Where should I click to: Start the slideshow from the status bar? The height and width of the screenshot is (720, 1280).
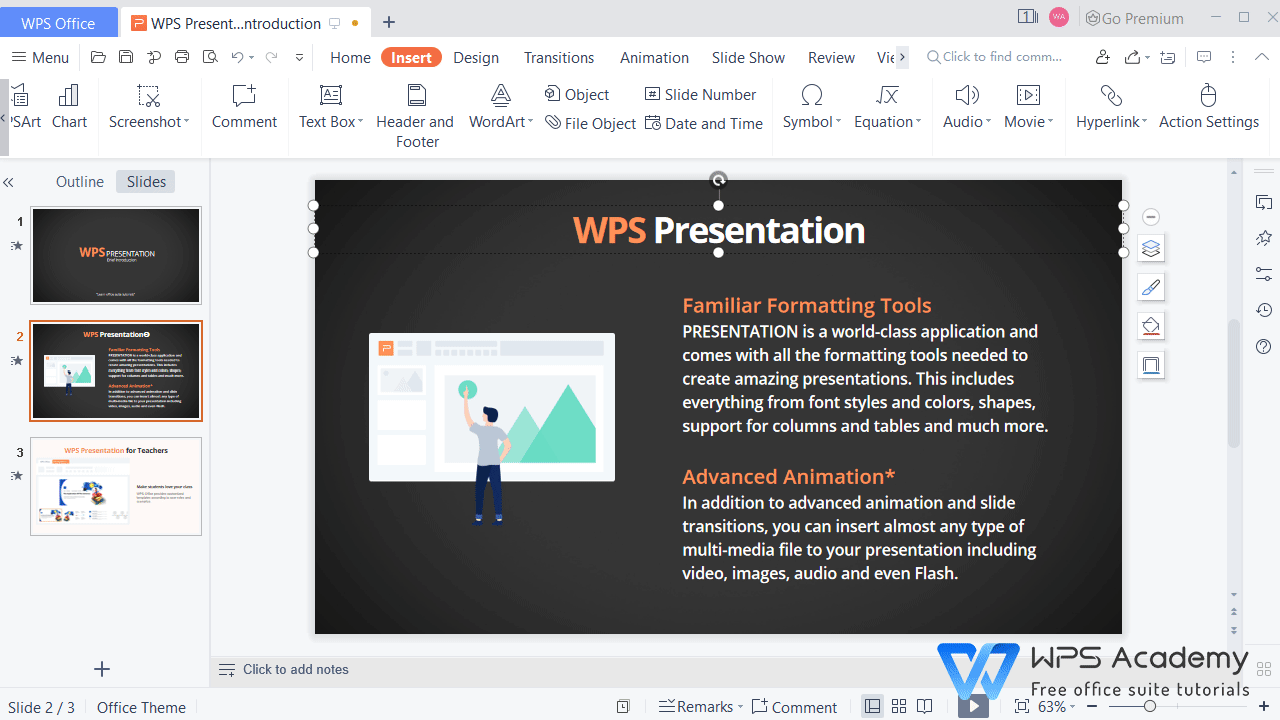[x=972, y=706]
